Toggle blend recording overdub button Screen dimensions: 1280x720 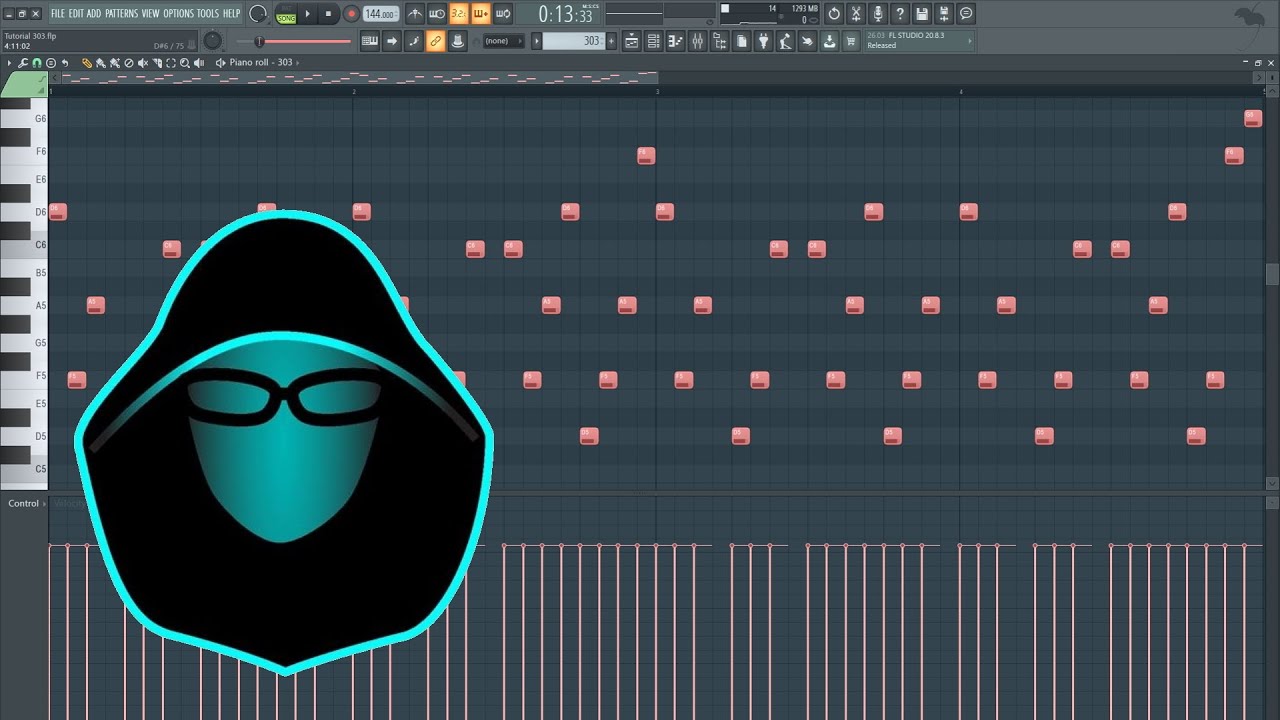(481, 14)
